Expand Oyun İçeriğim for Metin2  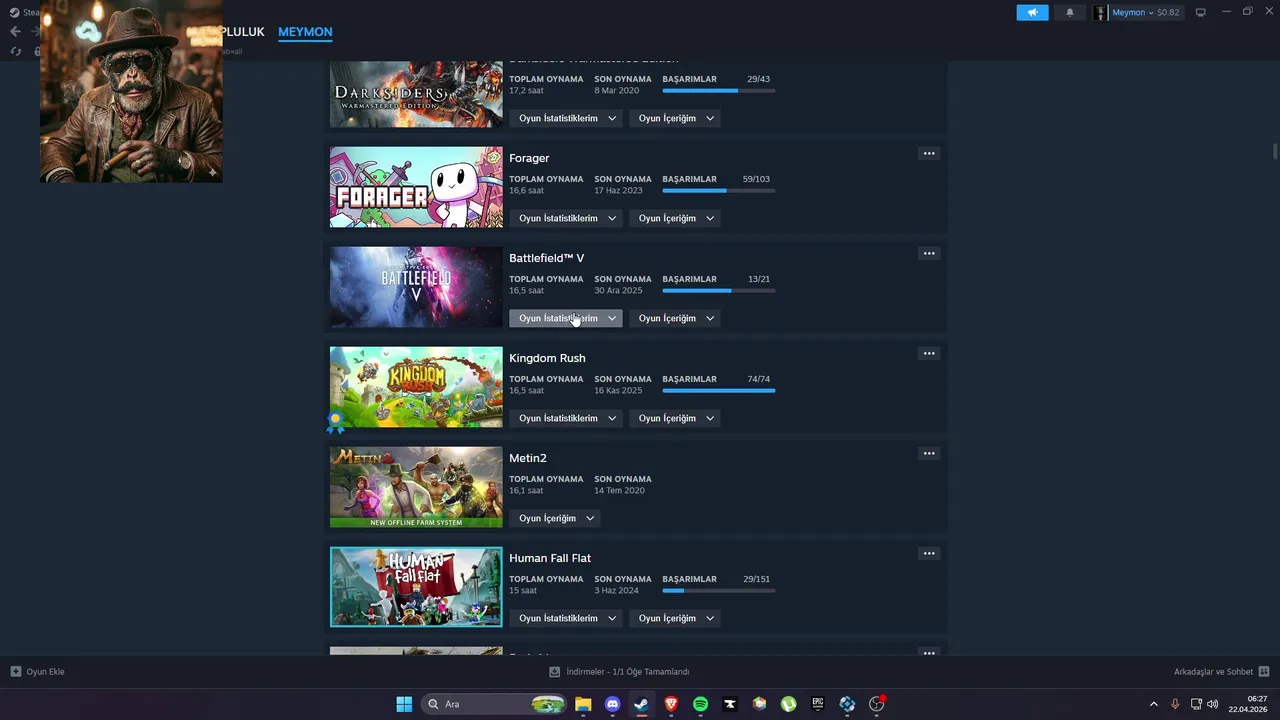[555, 518]
